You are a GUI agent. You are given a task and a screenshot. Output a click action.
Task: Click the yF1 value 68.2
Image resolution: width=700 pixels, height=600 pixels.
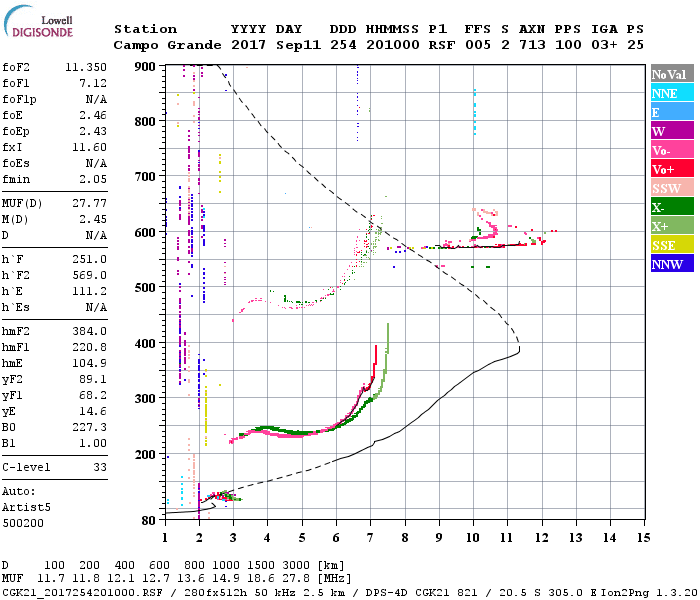pyautogui.click(x=93, y=396)
